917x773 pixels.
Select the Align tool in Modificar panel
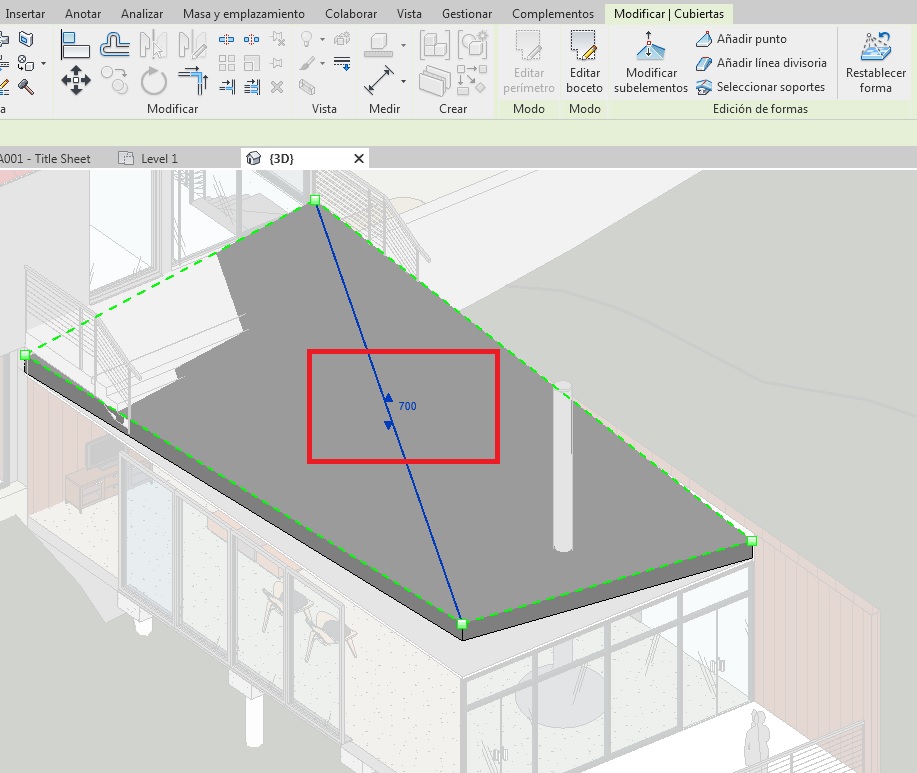(76, 44)
